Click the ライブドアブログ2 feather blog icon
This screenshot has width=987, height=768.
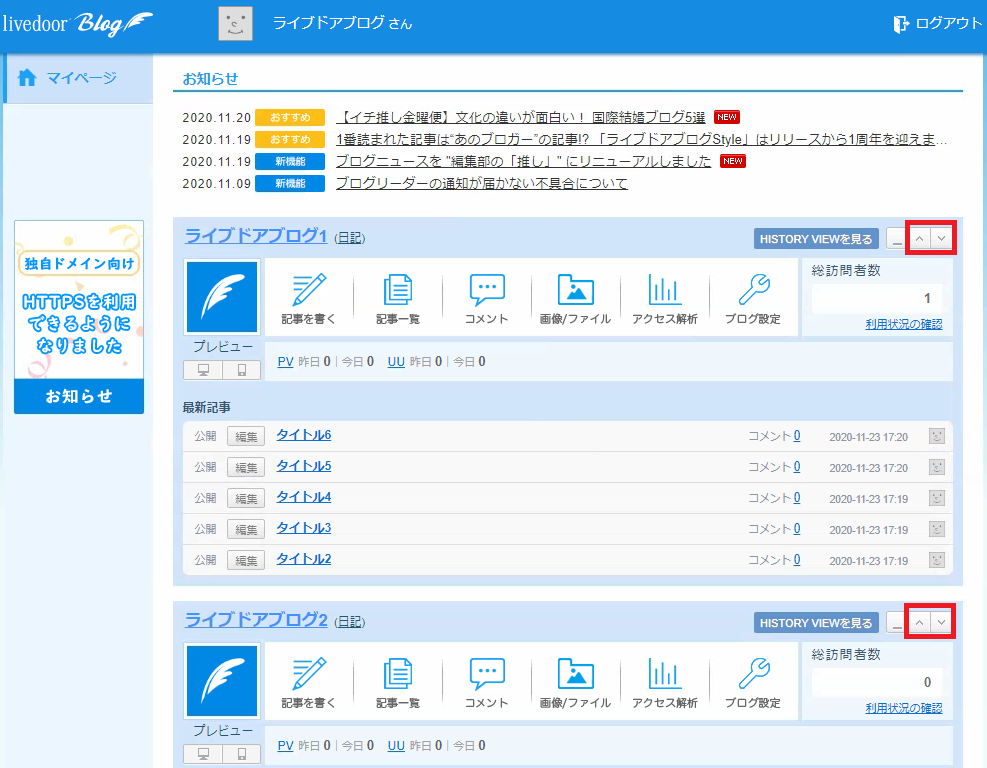[x=222, y=681]
